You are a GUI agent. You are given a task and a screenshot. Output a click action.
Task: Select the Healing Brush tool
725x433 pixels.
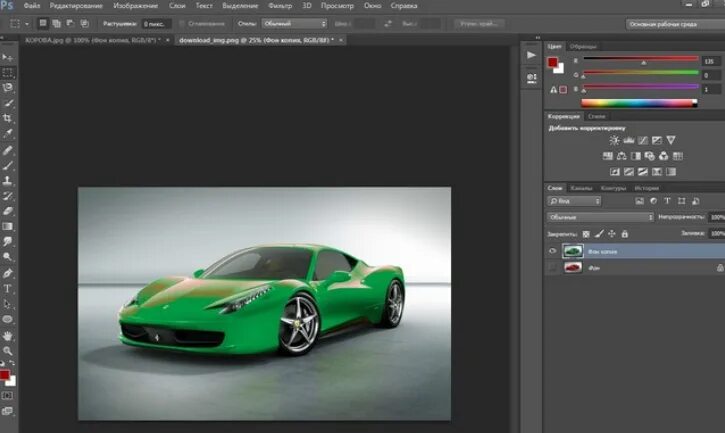[x=7, y=150]
